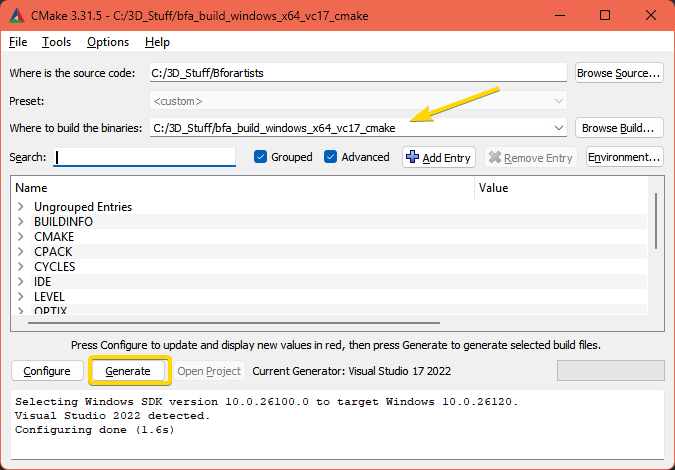Click the CMake logo icon in title bar
Image resolution: width=675 pixels, height=470 pixels.
[x=17, y=16]
